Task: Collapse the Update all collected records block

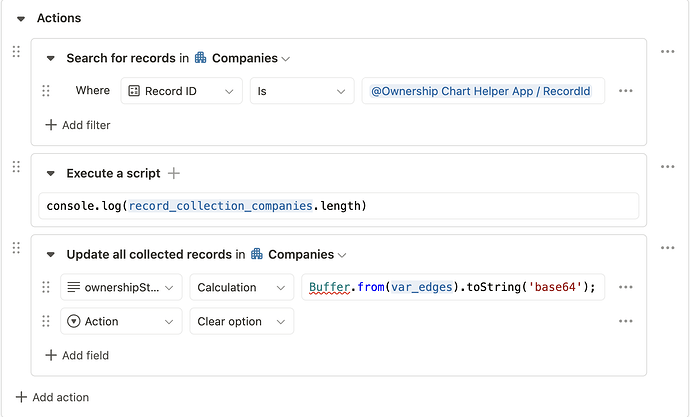Action: coord(51,255)
